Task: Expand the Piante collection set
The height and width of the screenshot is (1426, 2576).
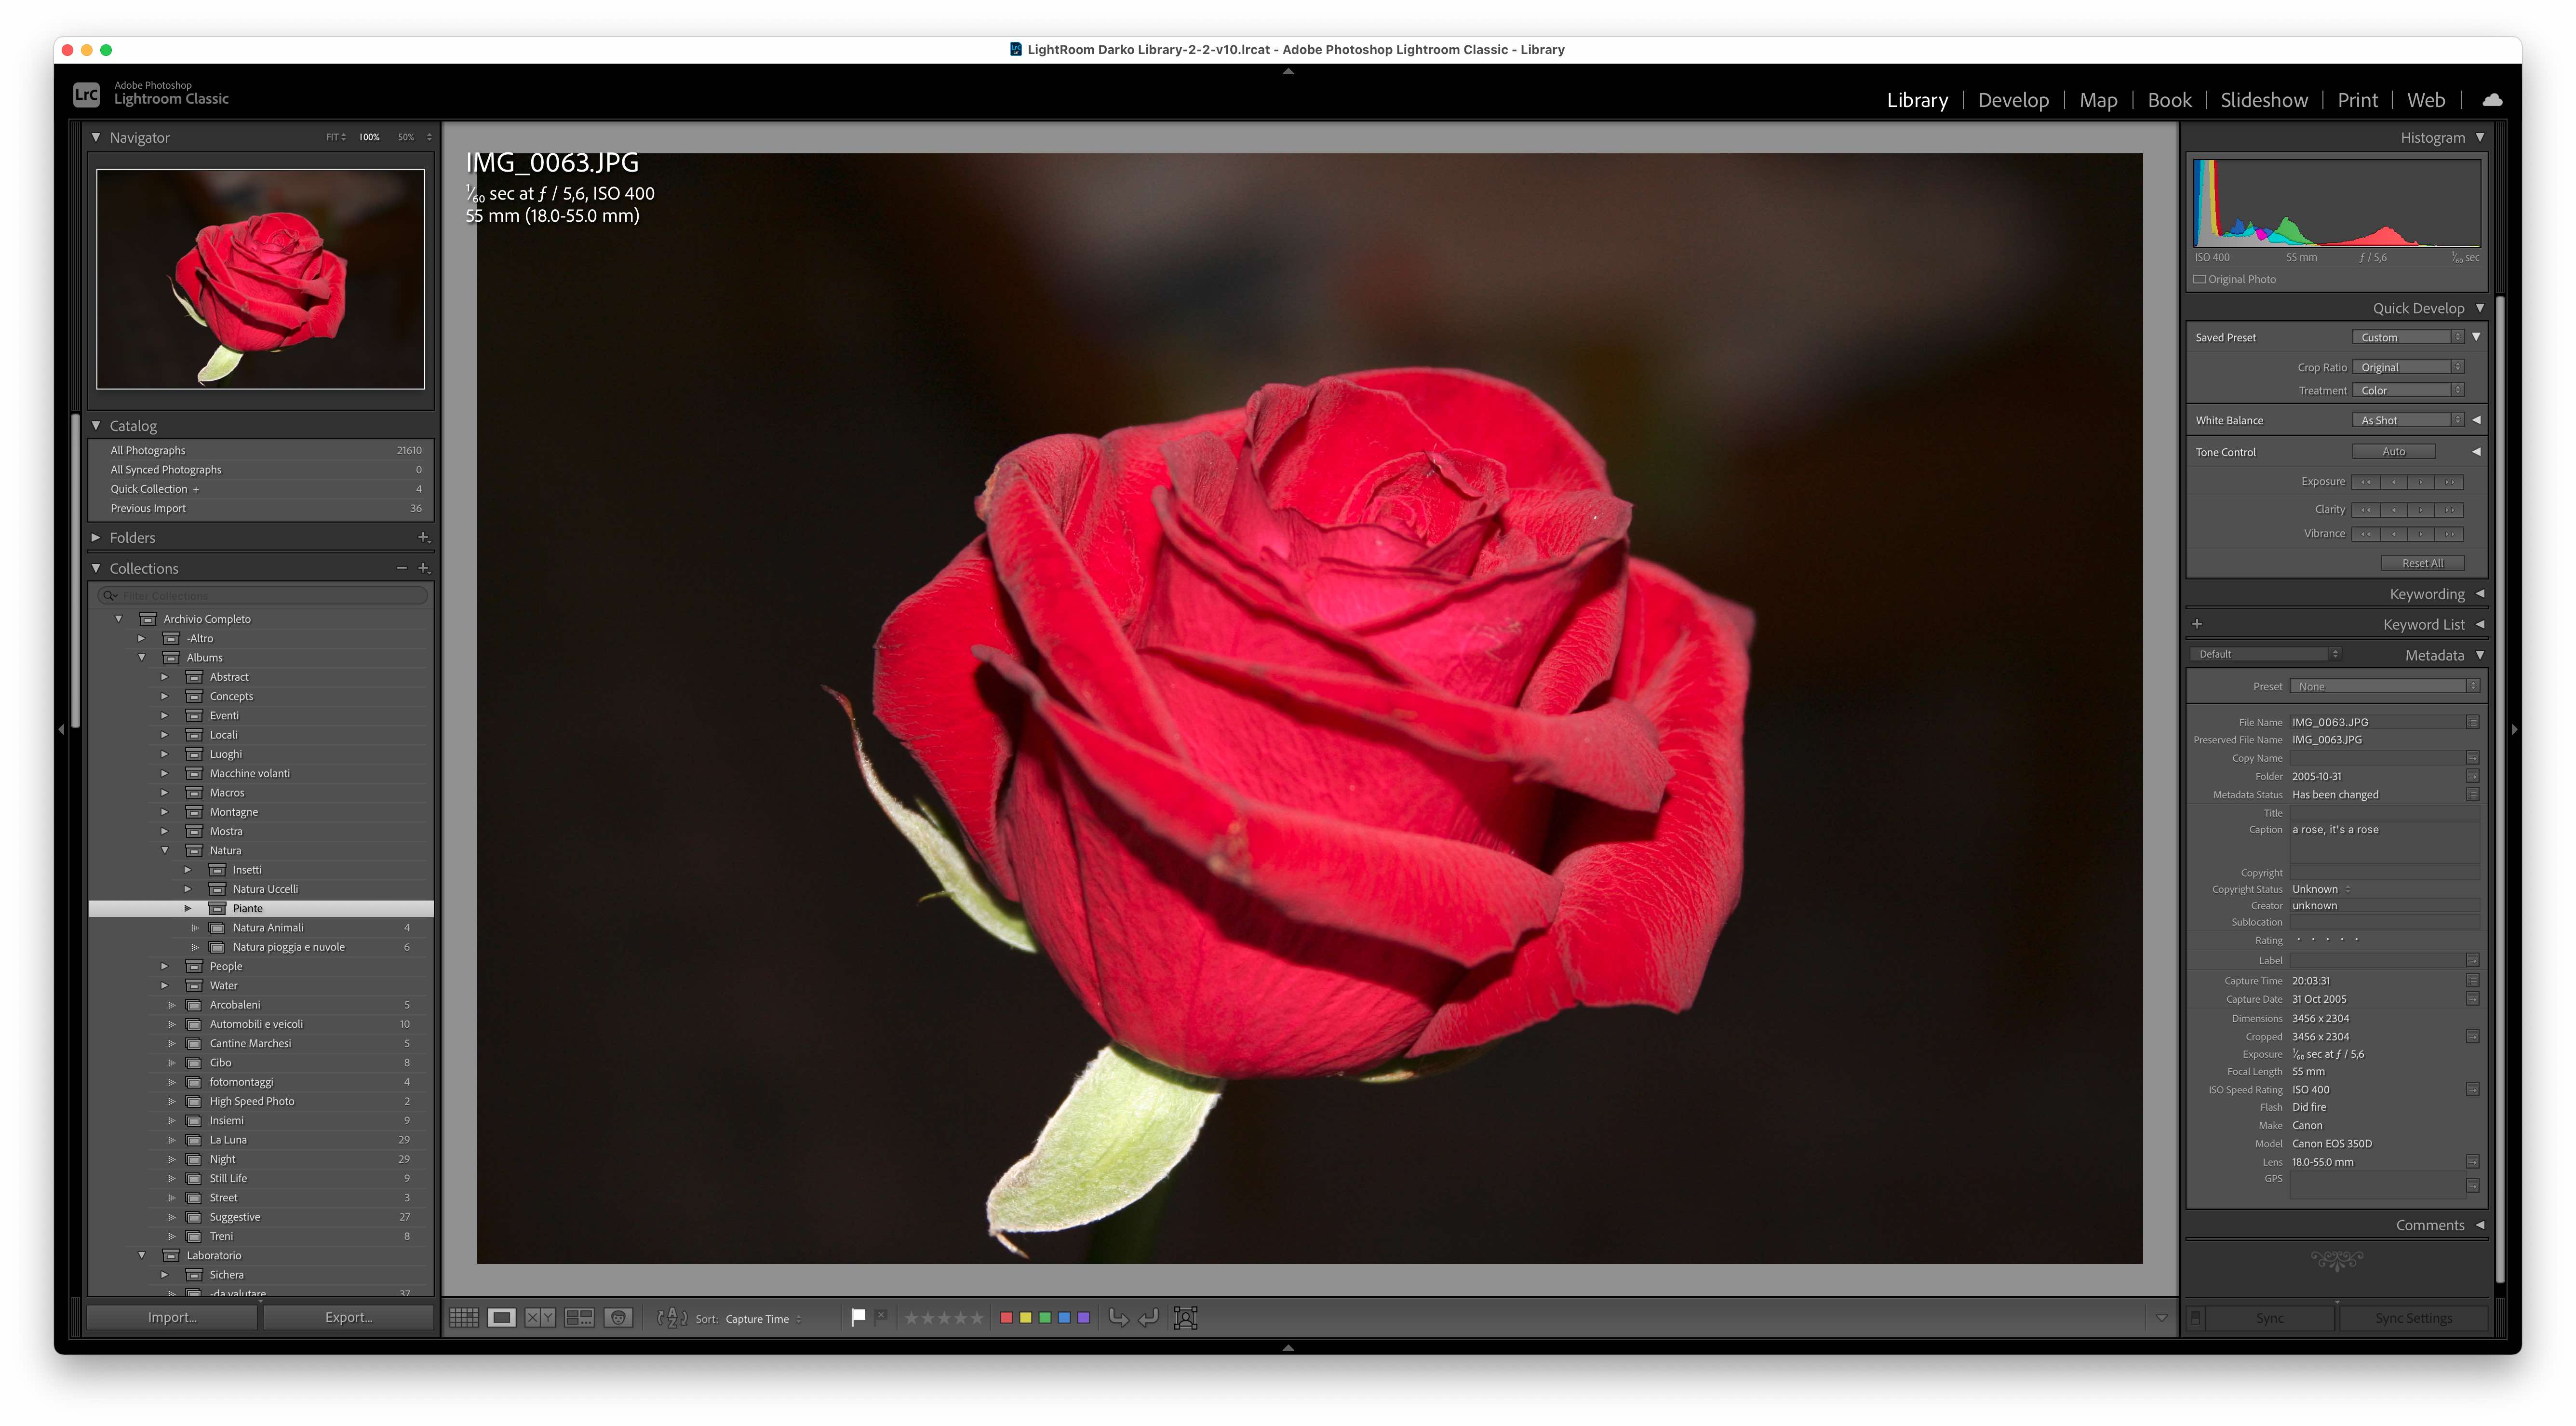Action: pos(187,908)
